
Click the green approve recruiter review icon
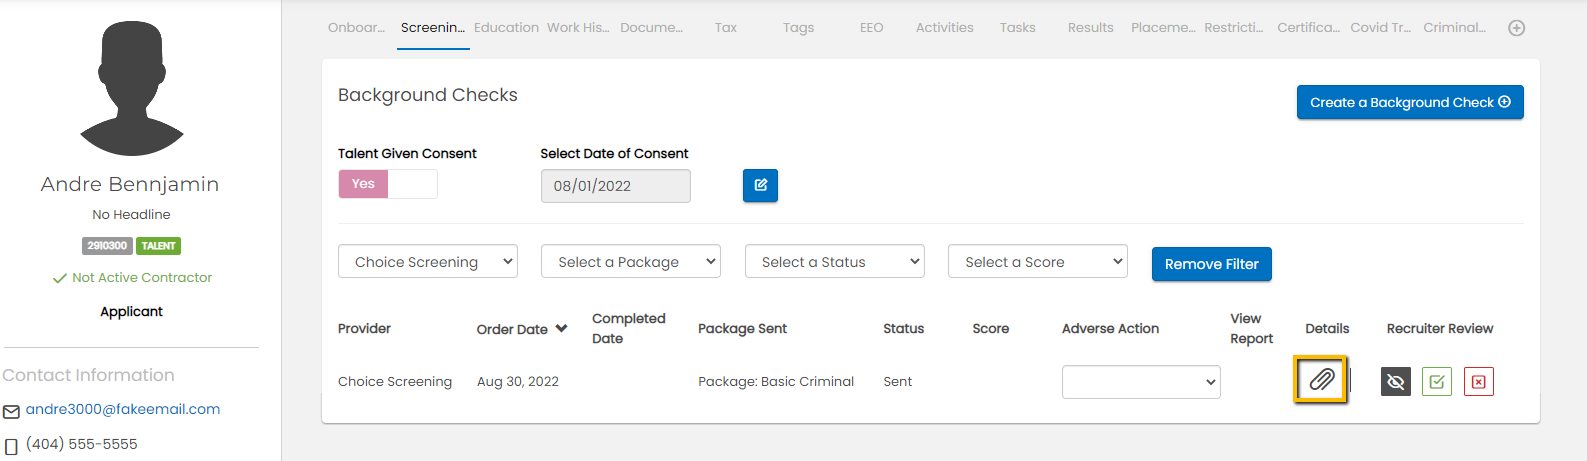coord(1437,381)
